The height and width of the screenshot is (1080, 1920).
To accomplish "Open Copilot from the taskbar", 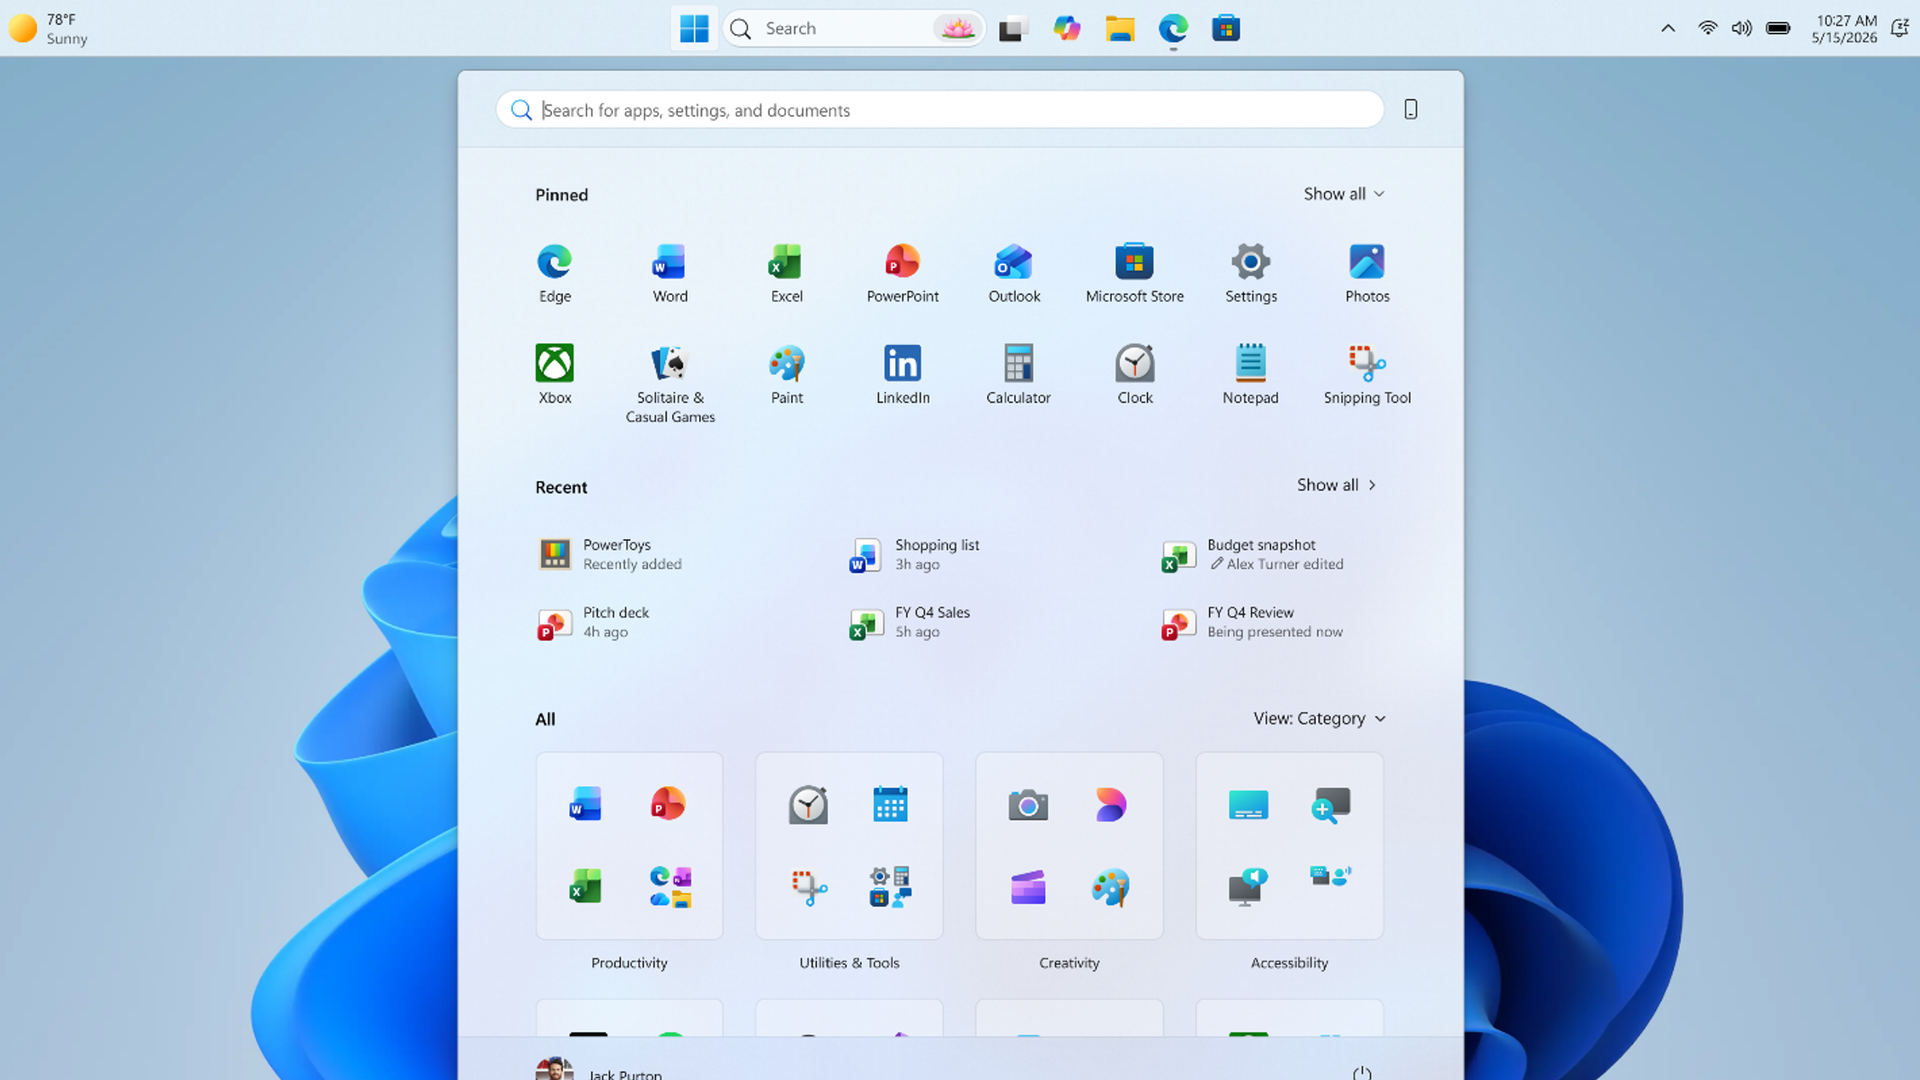I will point(1067,28).
